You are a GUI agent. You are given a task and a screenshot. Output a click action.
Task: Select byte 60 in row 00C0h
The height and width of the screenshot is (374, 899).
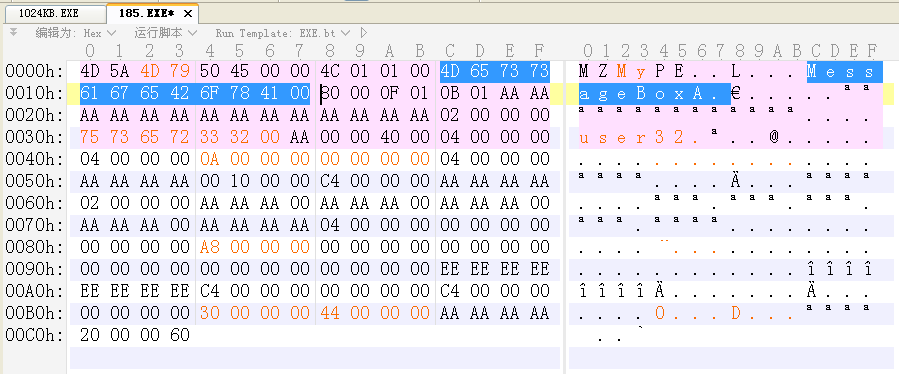180,335
